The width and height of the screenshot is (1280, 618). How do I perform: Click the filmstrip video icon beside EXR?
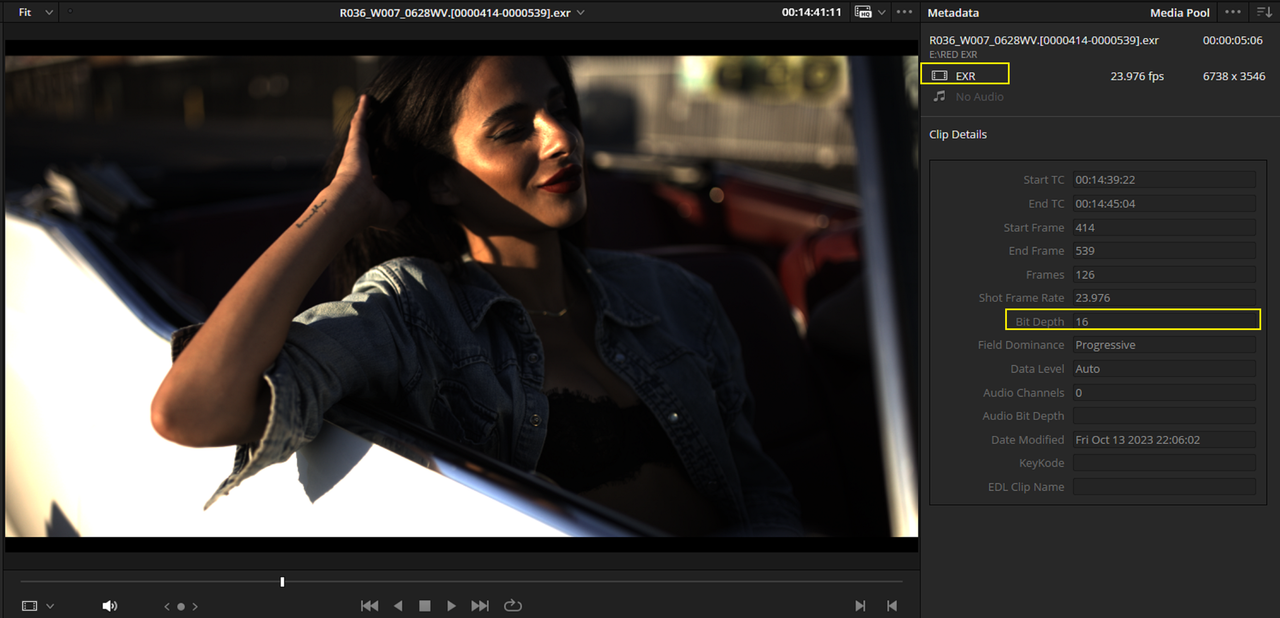click(939, 76)
